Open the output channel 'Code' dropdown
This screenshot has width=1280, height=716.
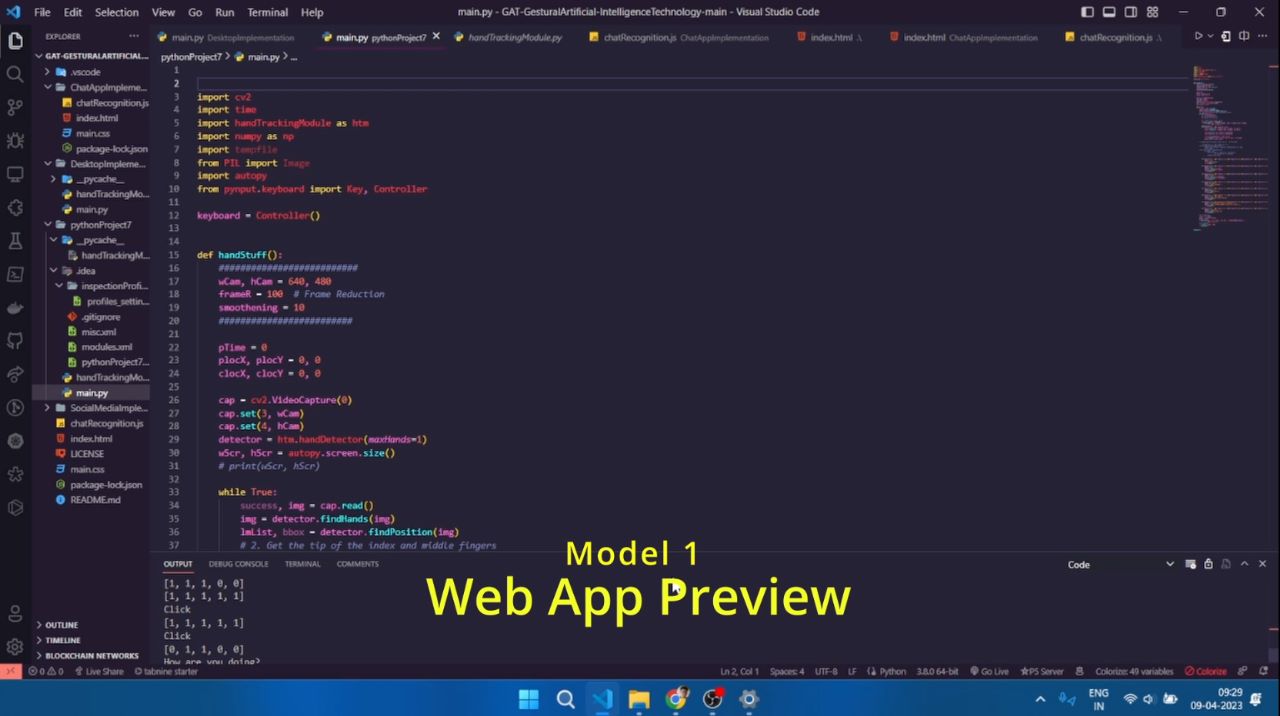pos(1120,564)
